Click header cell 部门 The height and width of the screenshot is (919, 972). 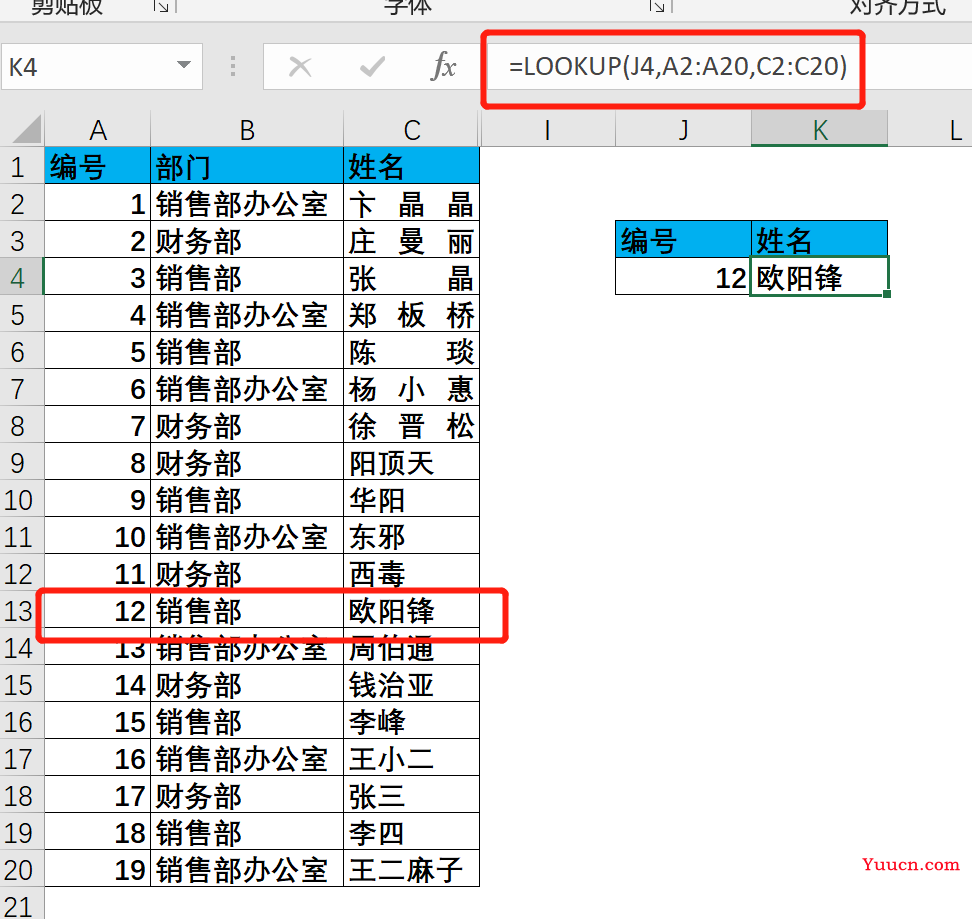247,166
